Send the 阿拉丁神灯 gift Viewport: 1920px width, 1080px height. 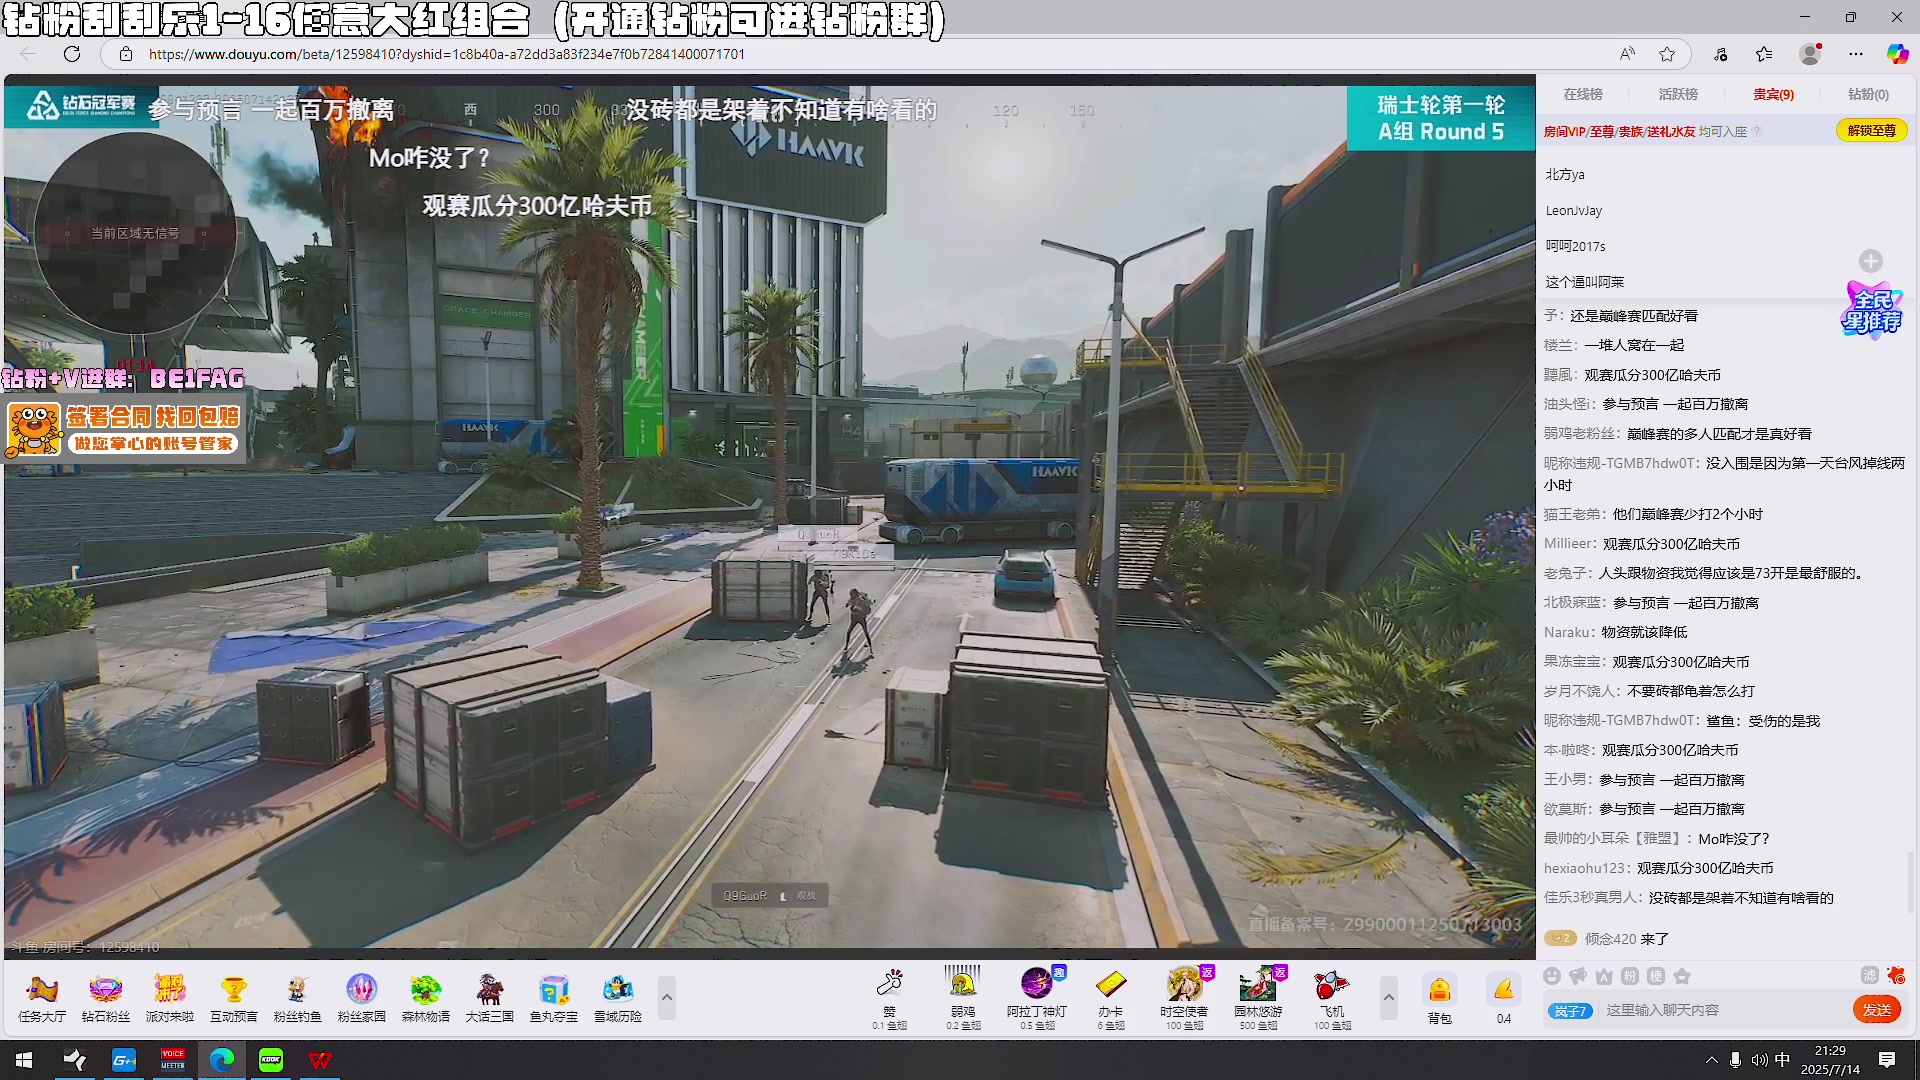point(1037,997)
